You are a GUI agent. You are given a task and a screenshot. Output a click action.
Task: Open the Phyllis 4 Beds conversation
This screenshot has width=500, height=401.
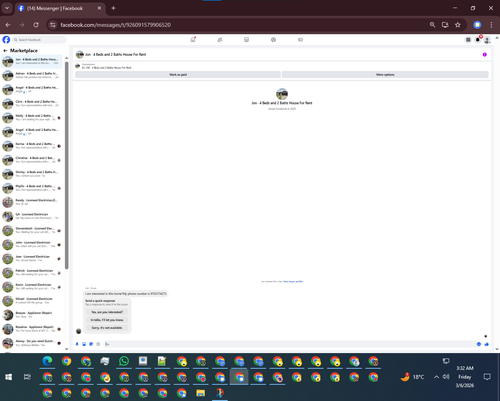click(x=32, y=188)
